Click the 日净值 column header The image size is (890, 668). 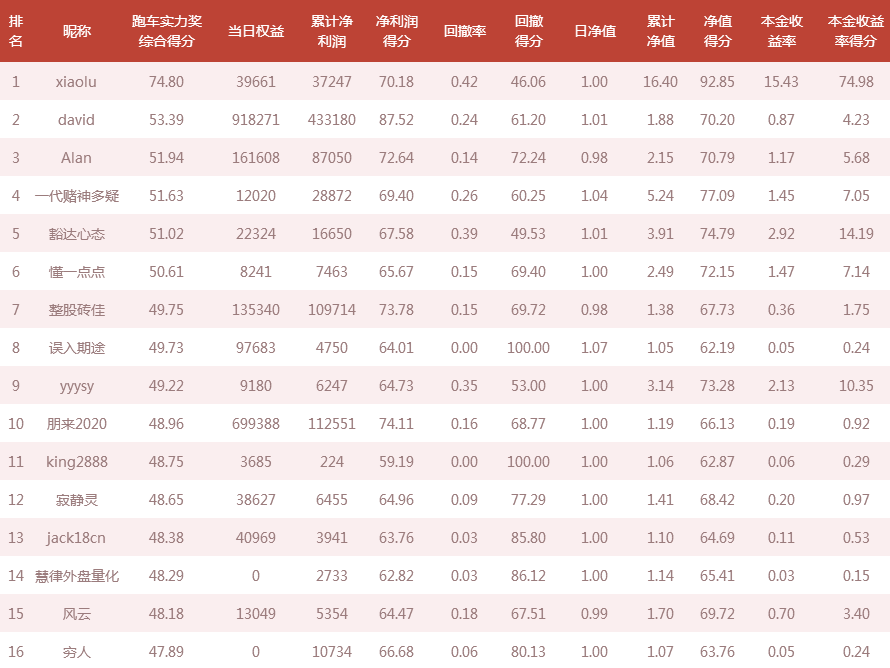(594, 31)
